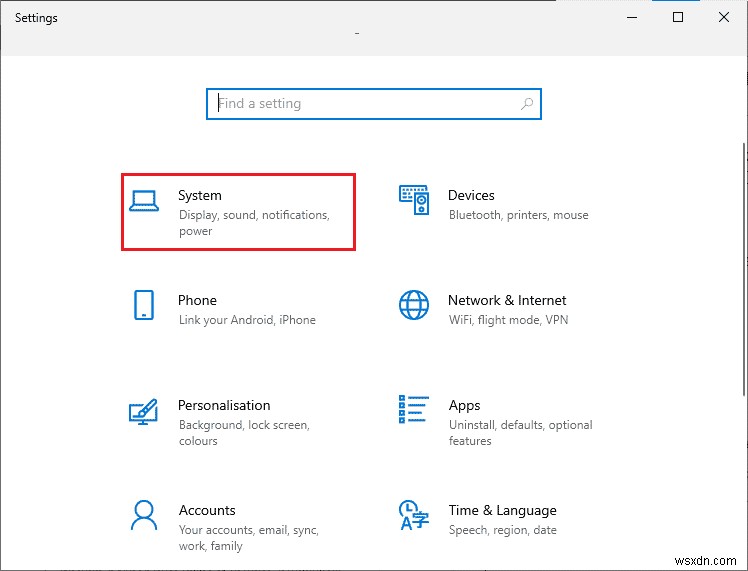Open the Devices settings heading

471,195
